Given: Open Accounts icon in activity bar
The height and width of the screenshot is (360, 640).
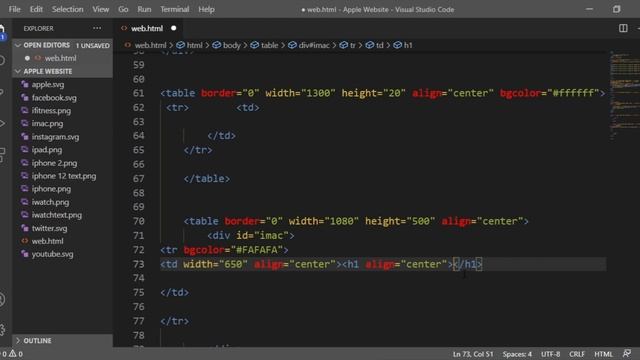Looking at the screenshot, I should pyautogui.click(x=2, y=299).
